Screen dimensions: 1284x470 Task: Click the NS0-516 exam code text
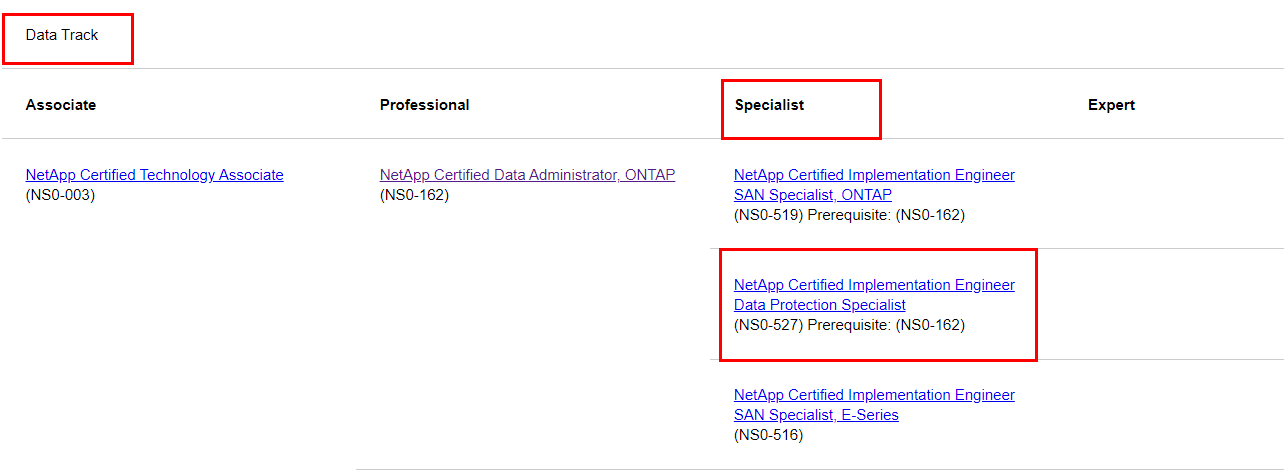(x=768, y=435)
